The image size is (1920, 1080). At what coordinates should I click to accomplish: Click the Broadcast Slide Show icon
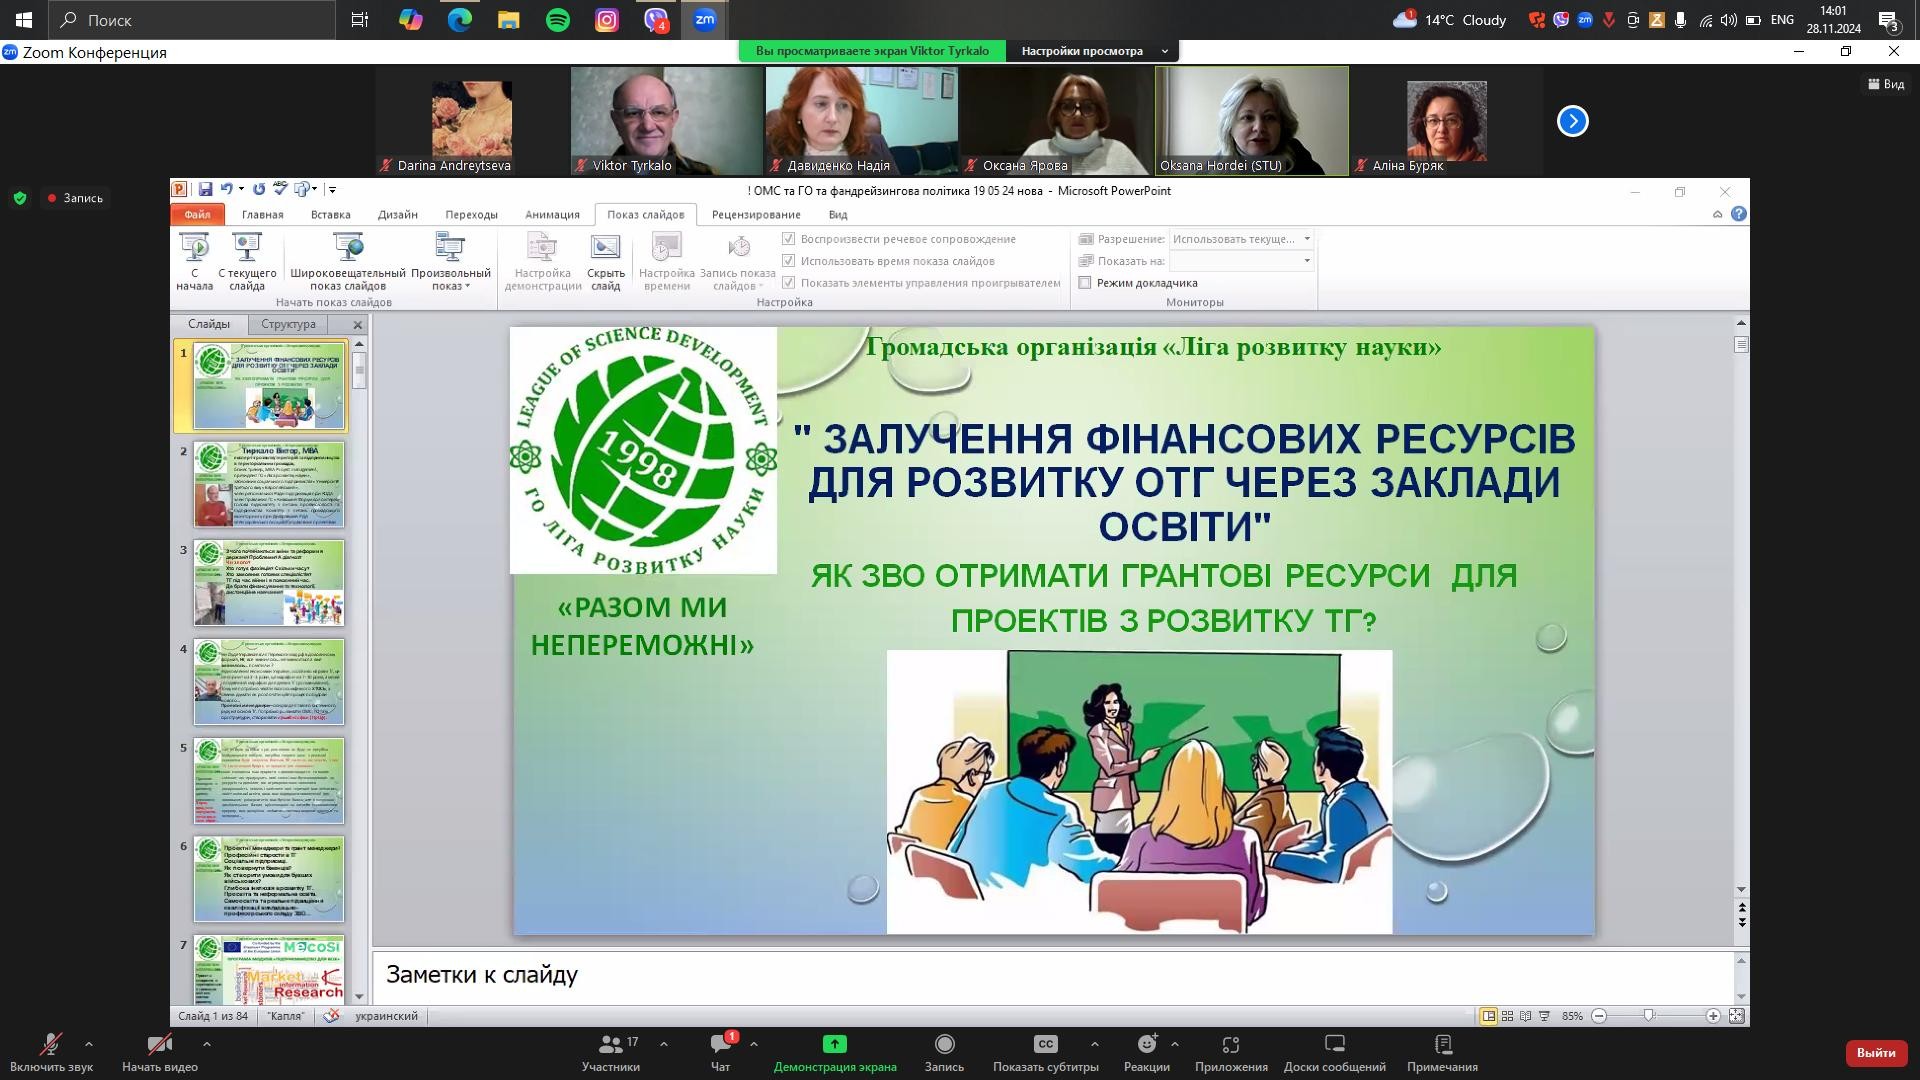coord(348,247)
